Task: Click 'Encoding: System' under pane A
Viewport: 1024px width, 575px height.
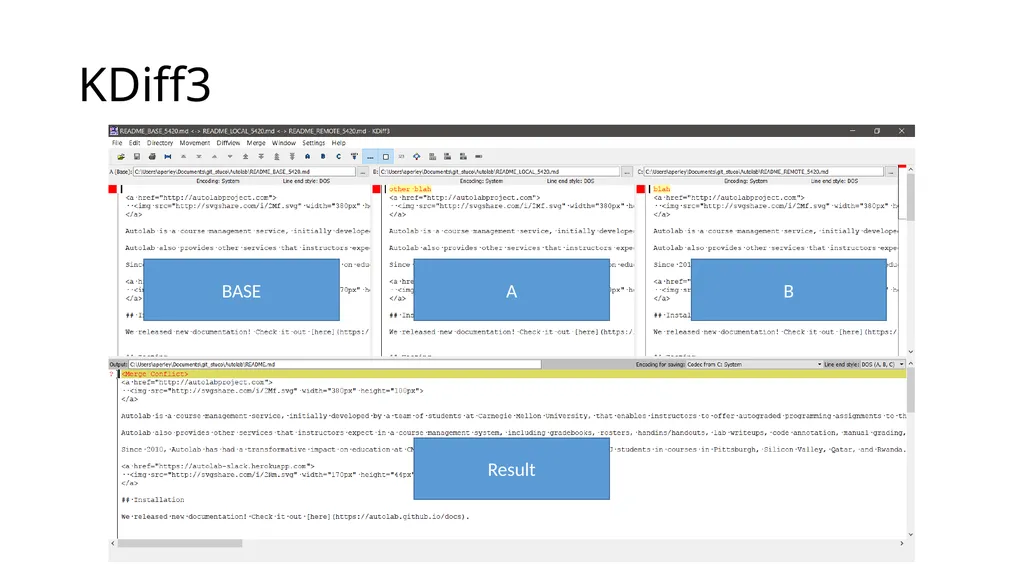Action: tap(217, 181)
